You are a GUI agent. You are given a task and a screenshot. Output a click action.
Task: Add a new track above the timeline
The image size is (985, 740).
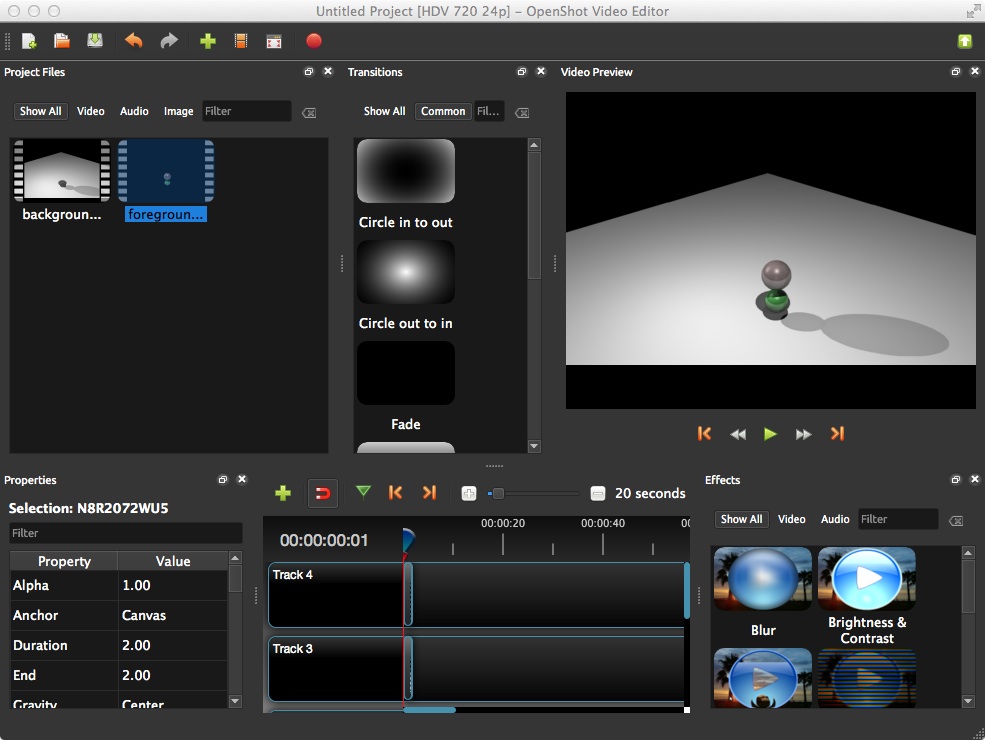(283, 493)
